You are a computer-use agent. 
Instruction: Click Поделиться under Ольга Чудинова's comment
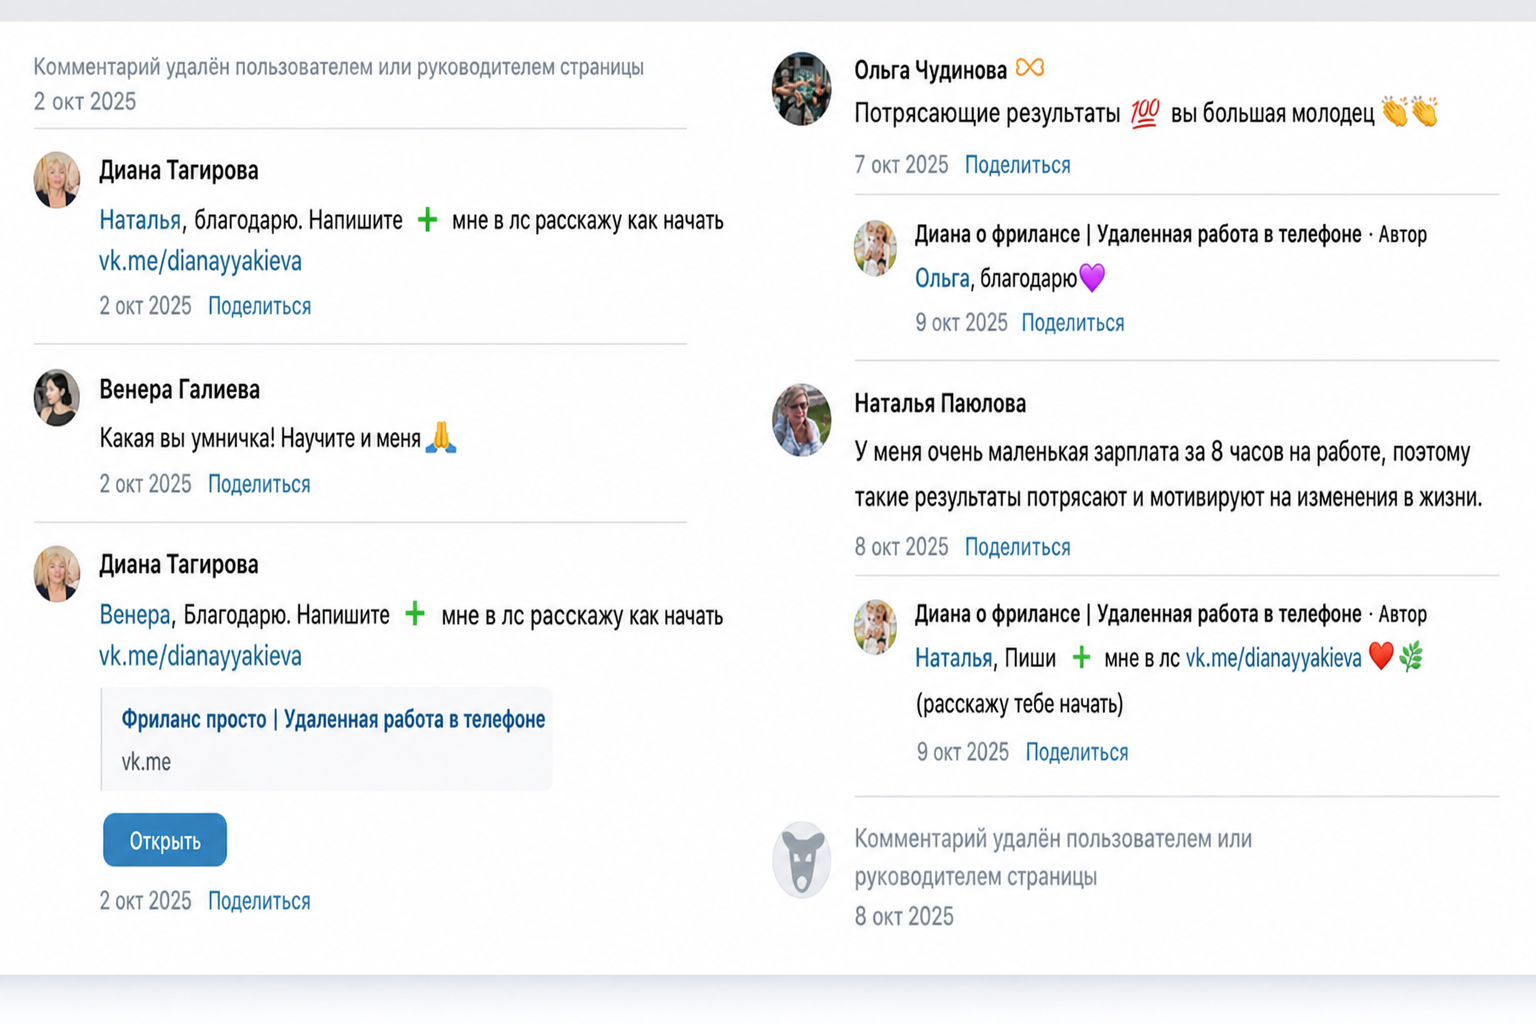tap(1017, 165)
